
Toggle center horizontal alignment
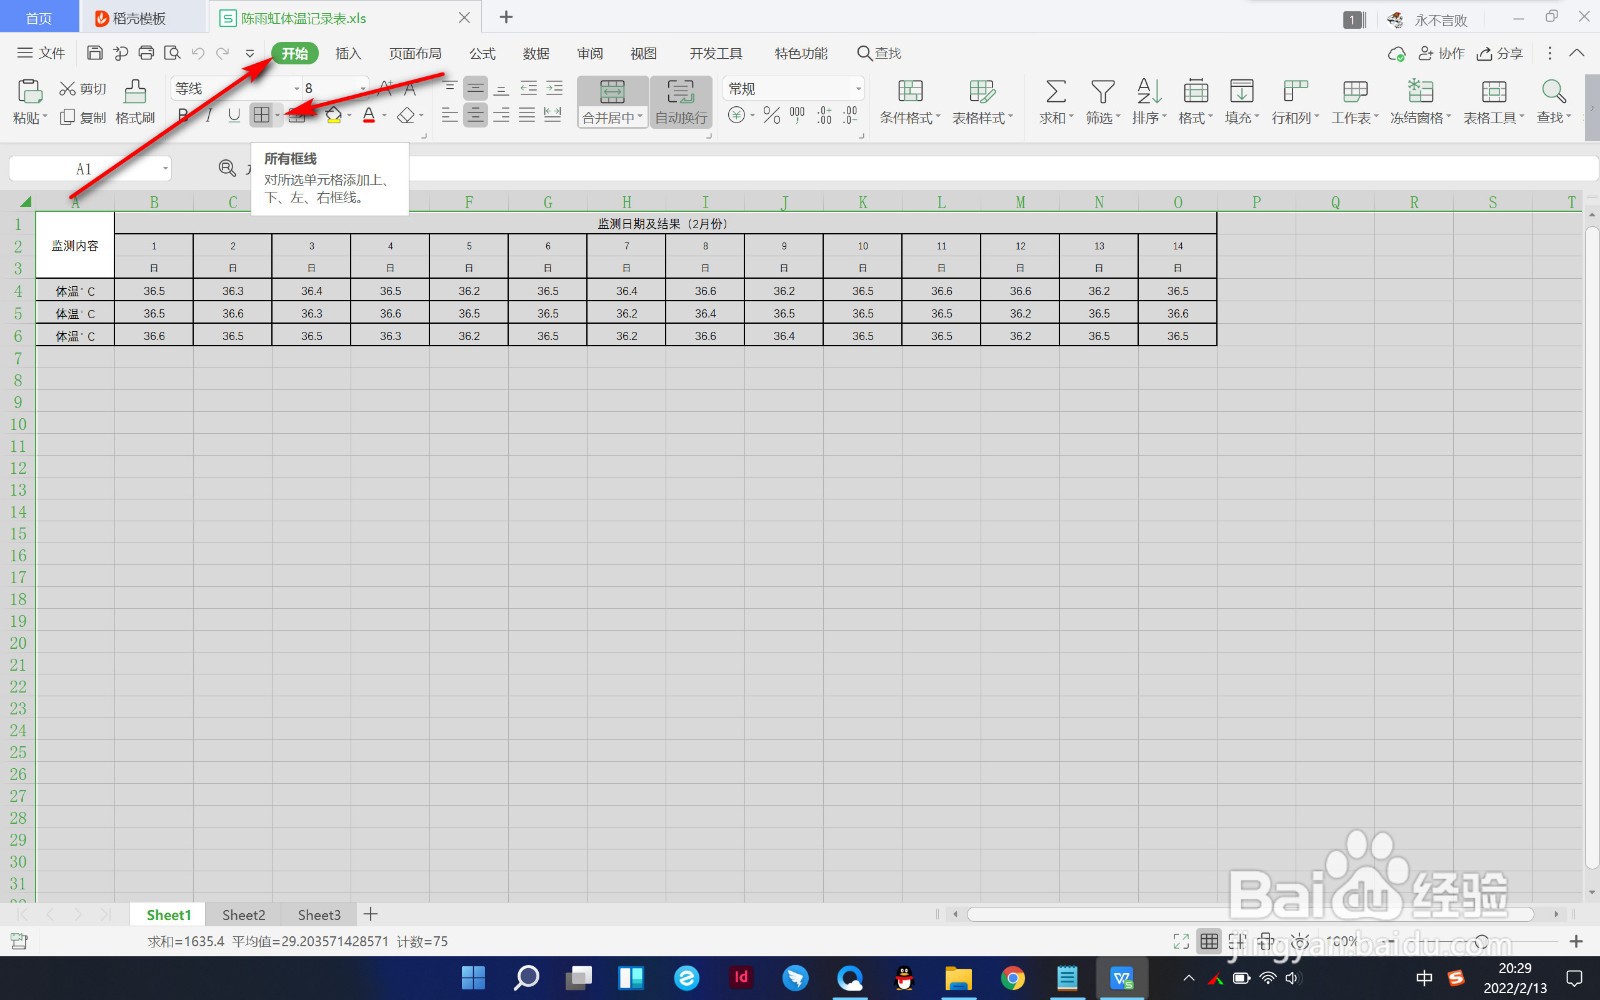pos(476,116)
